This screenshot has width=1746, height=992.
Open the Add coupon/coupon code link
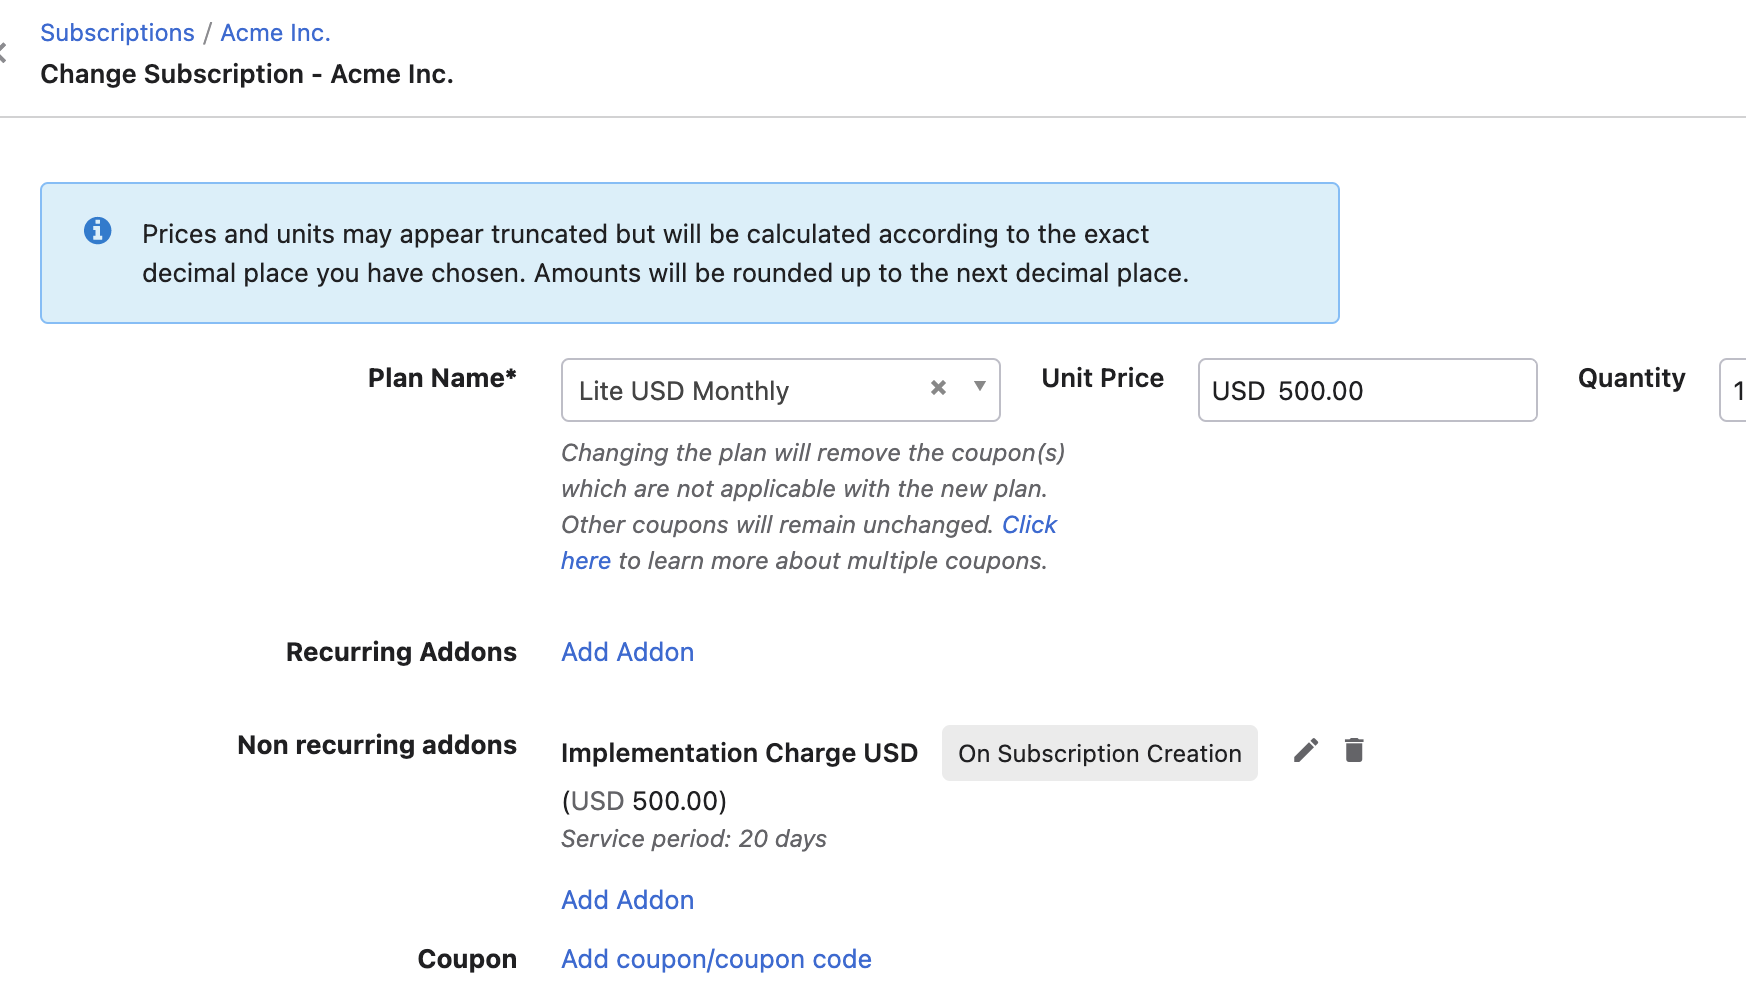point(716,959)
